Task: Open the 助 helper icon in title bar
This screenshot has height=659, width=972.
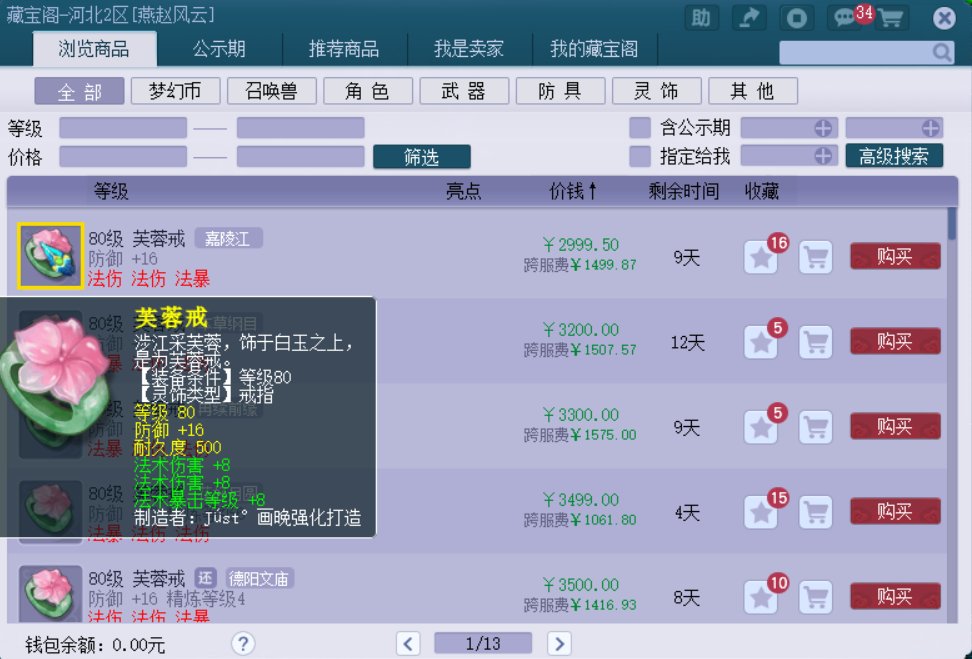Action: coord(701,17)
